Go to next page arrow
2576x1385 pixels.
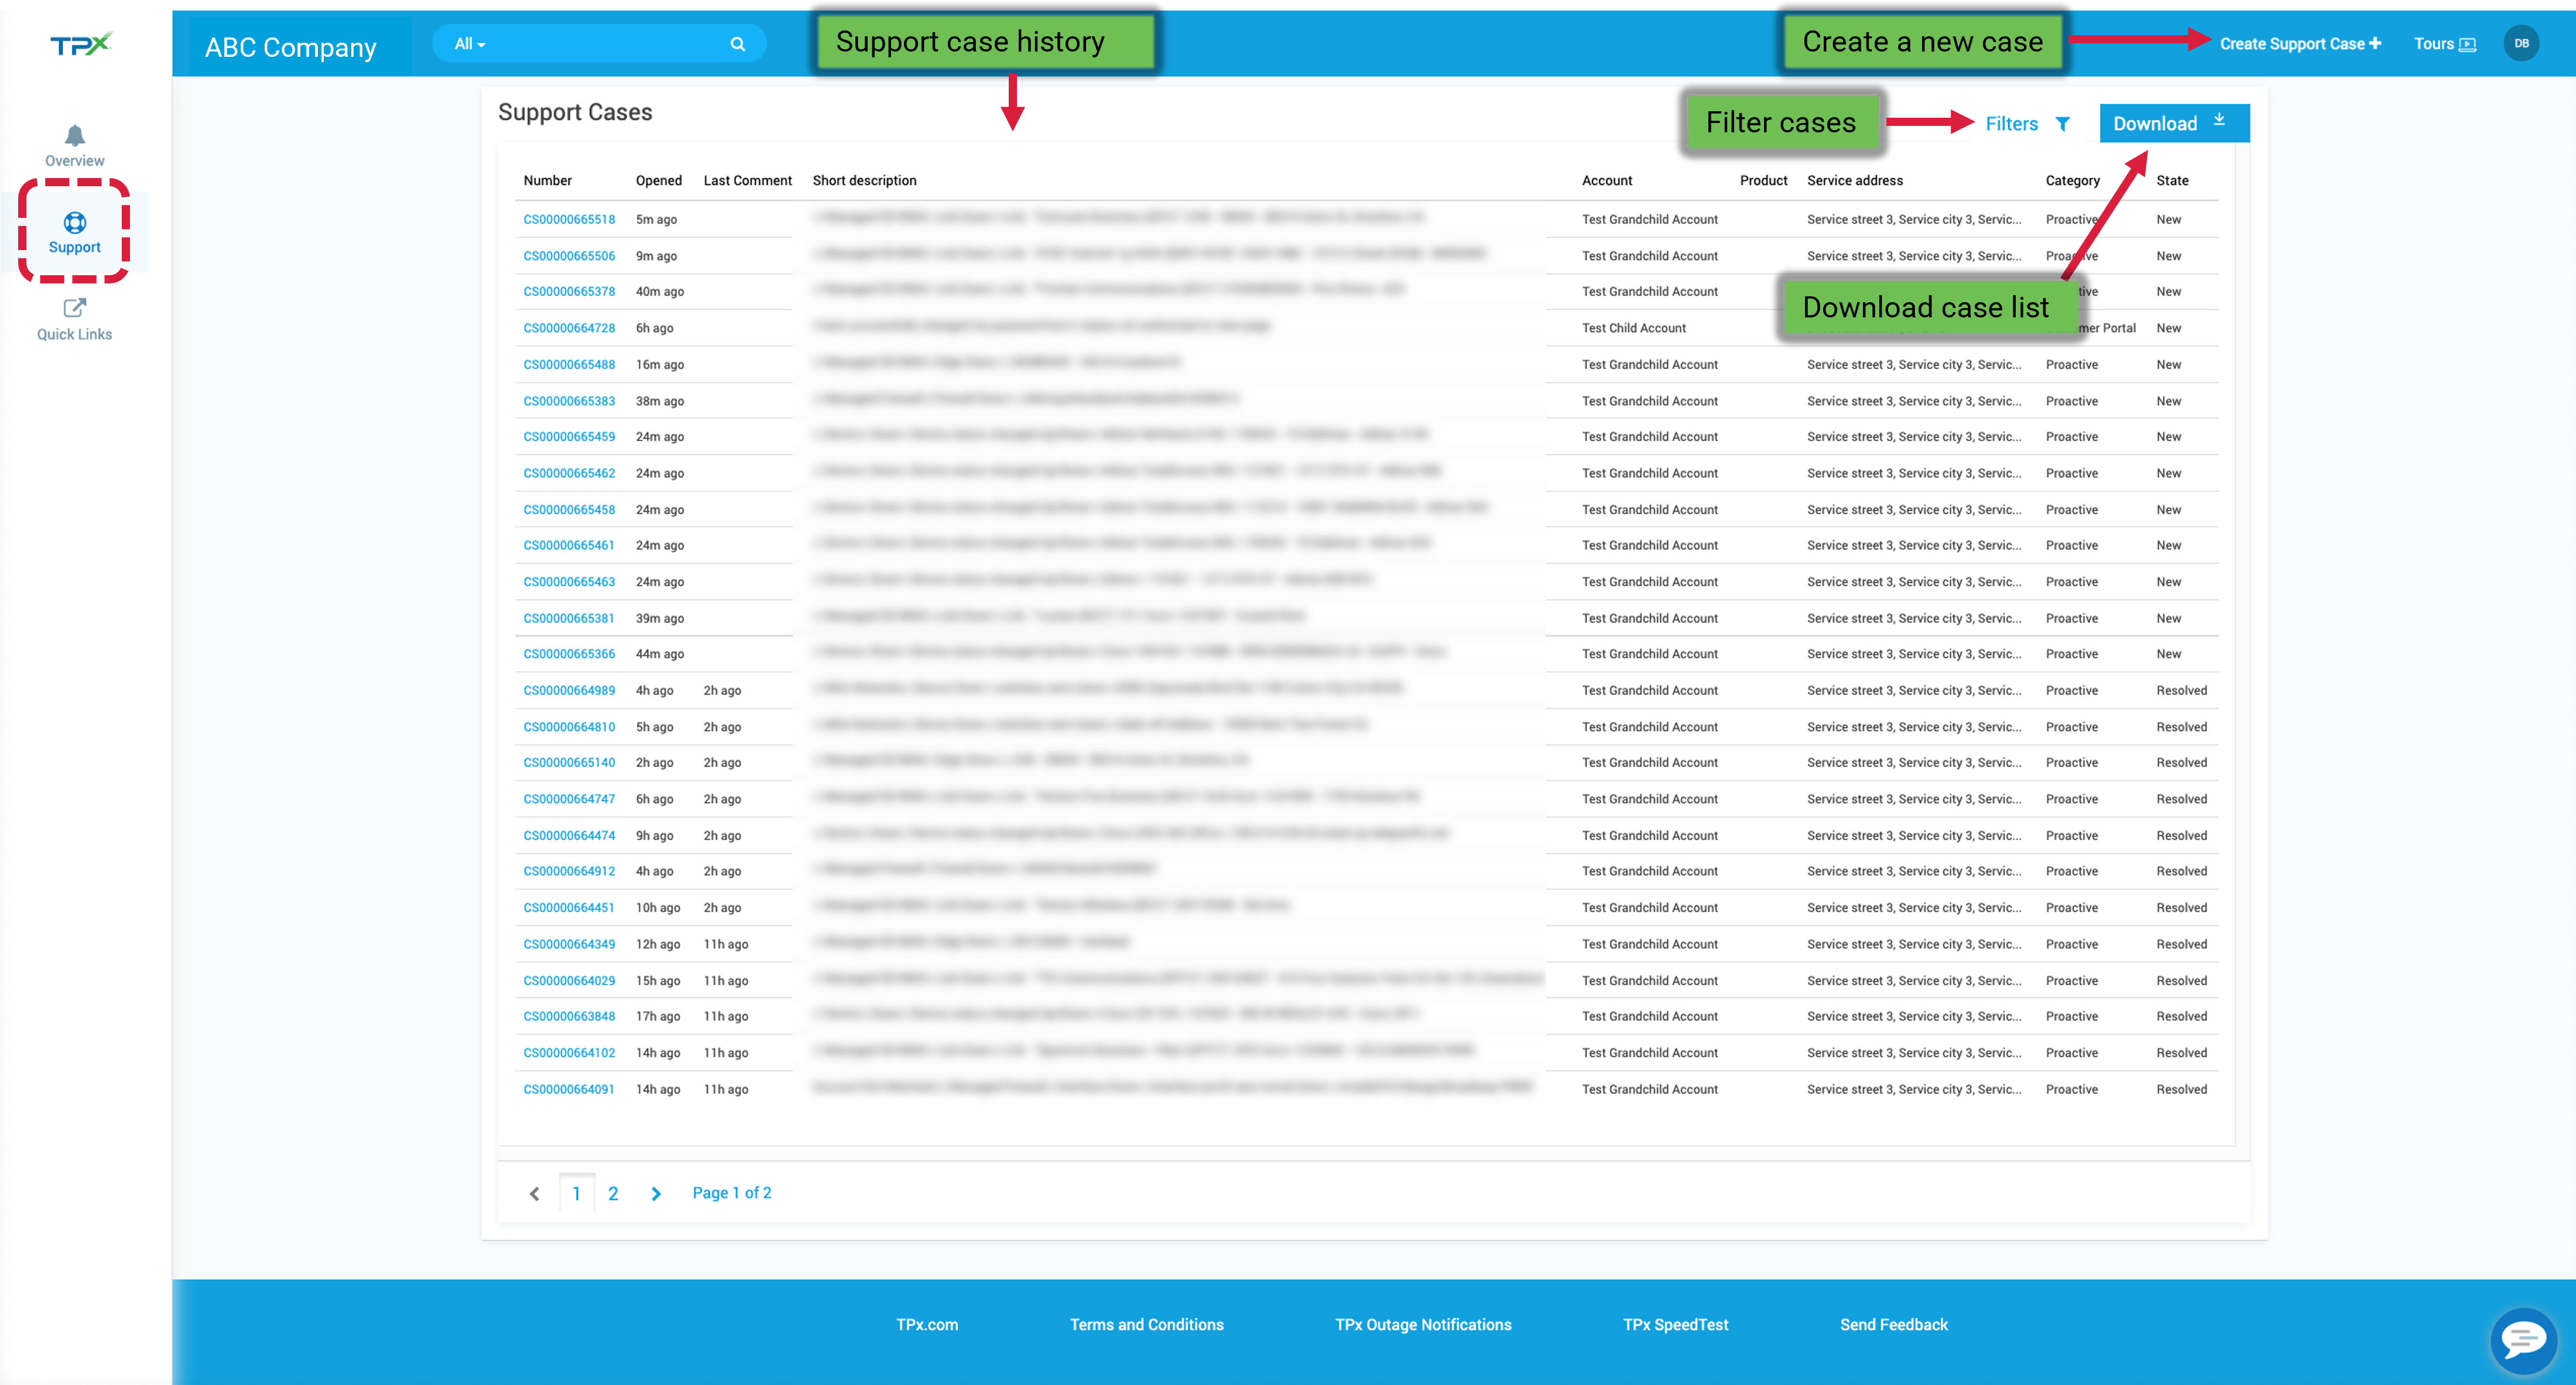coord(656,1194)
